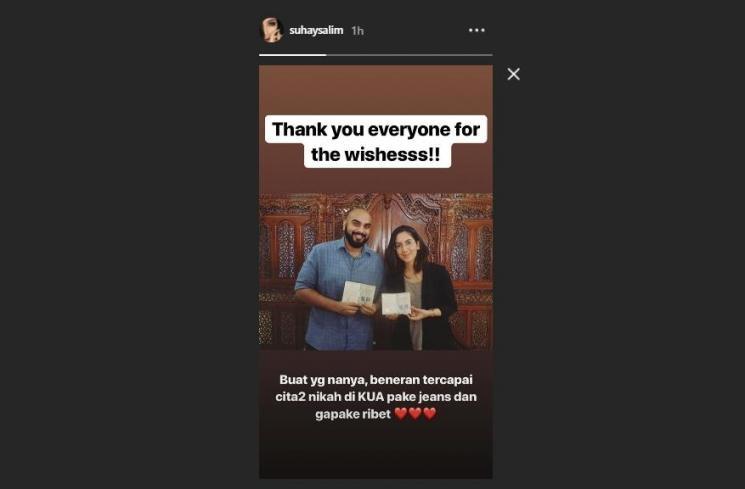Click the red heart emojis in the caption

tap(415, 414)
